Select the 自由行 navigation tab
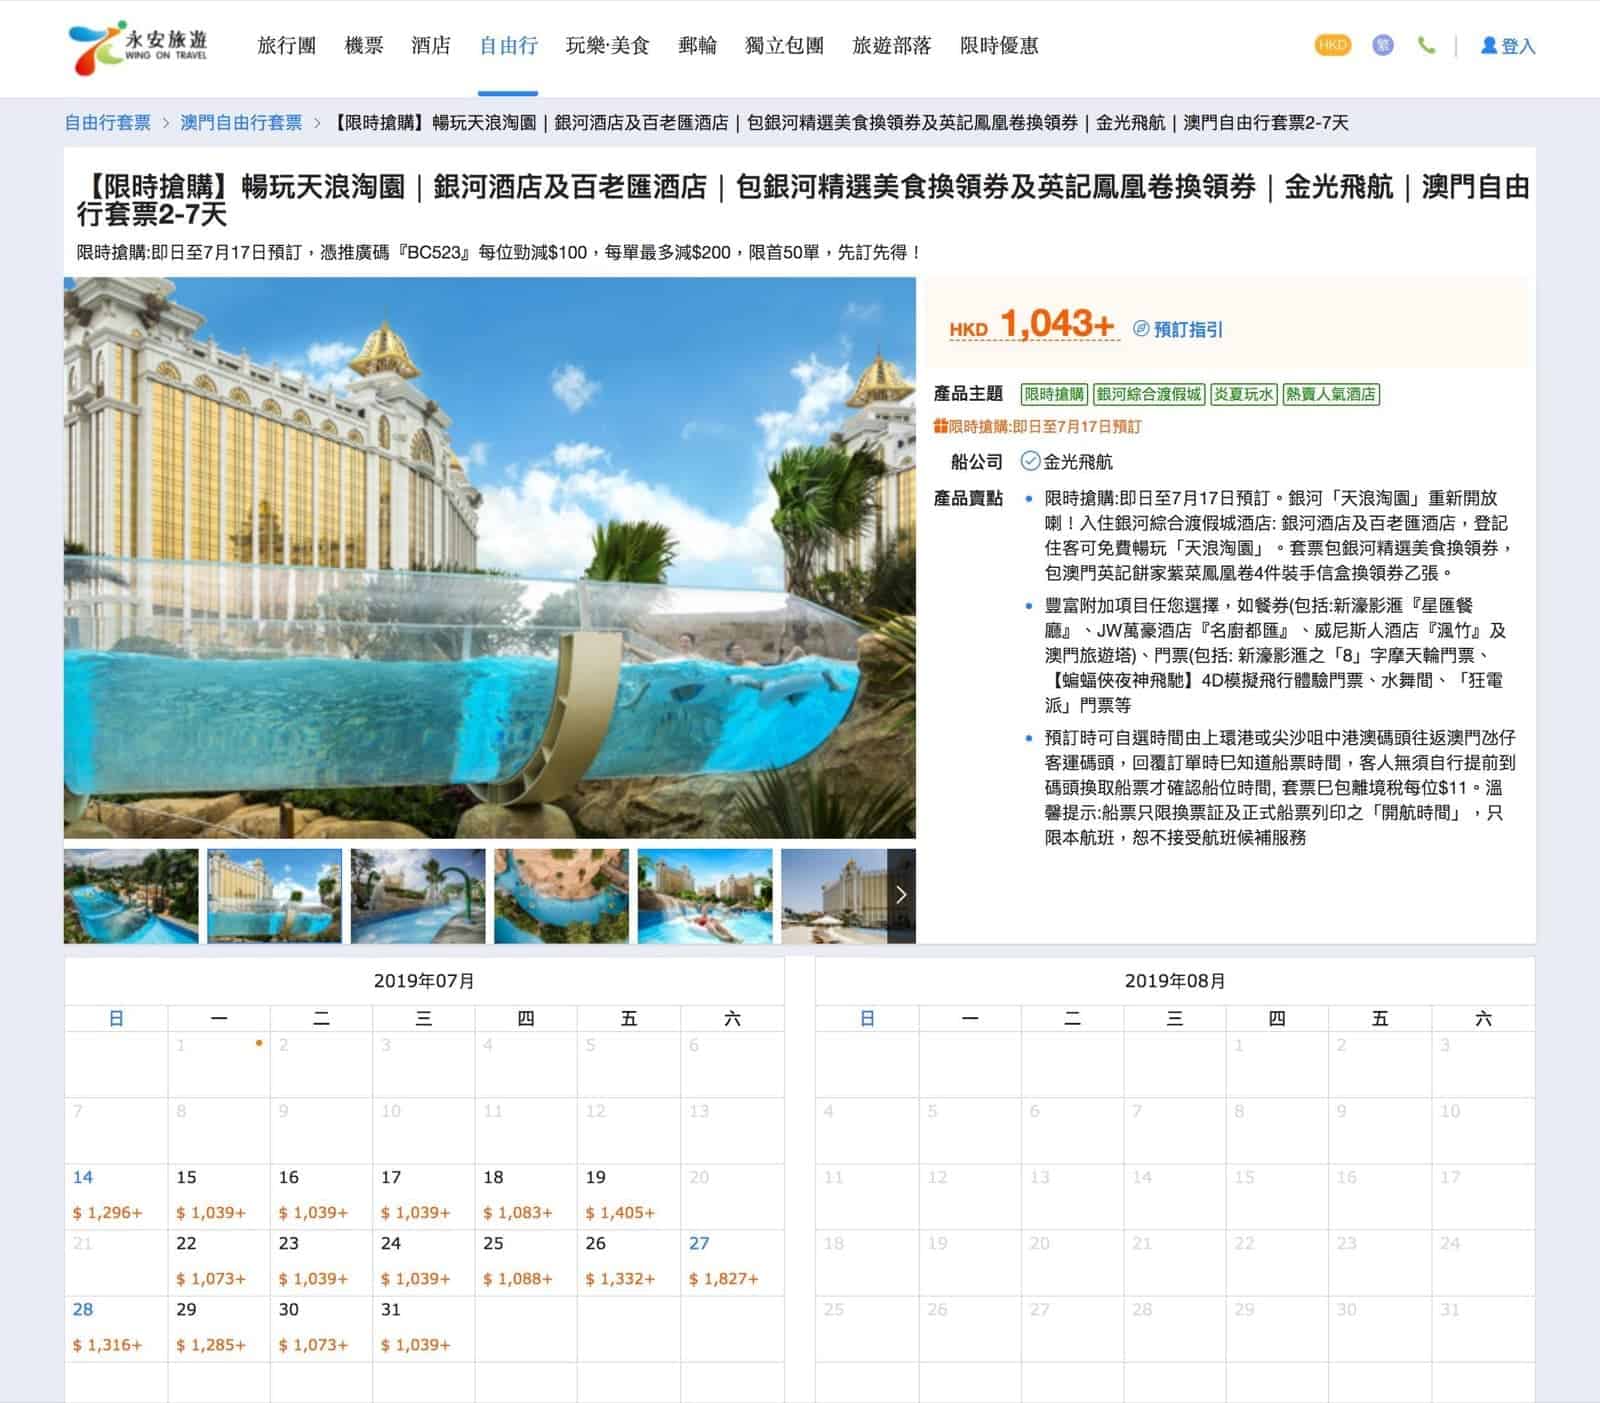 point(508,46)
